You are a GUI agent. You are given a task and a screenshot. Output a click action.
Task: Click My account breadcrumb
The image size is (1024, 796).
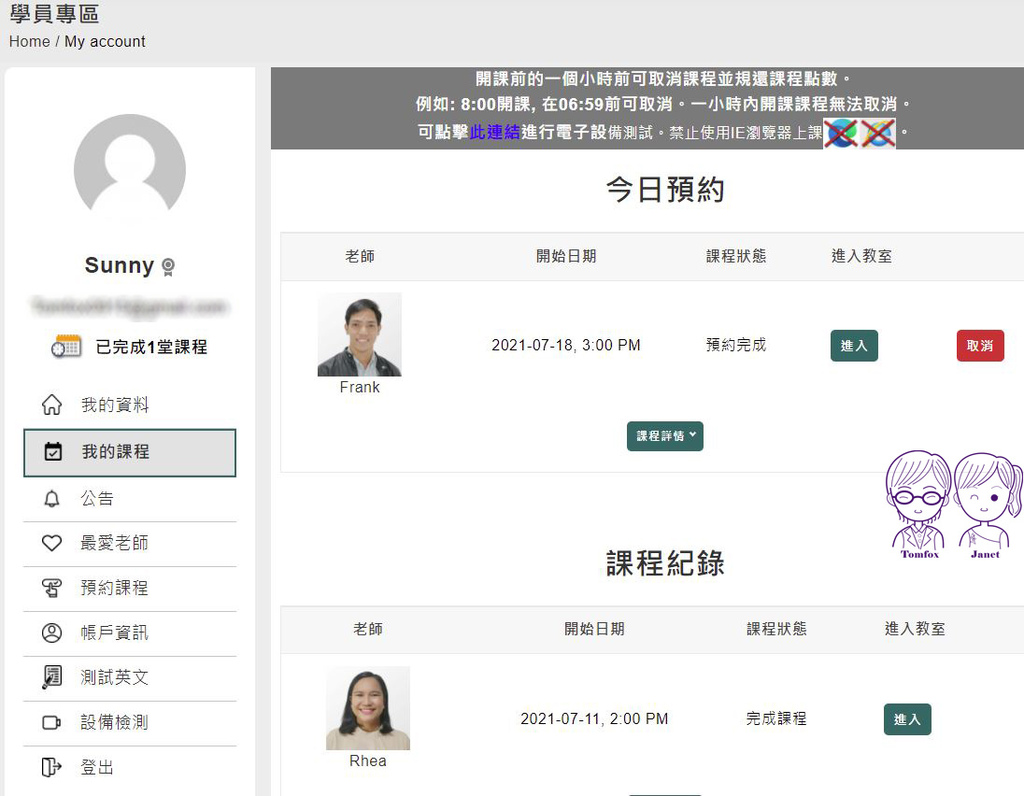tap(104, 42)
